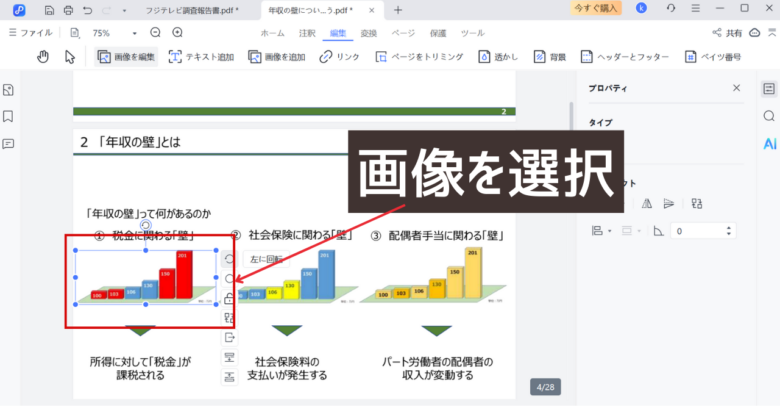Click the zoom in magnifier icon

tap(178, 33)
